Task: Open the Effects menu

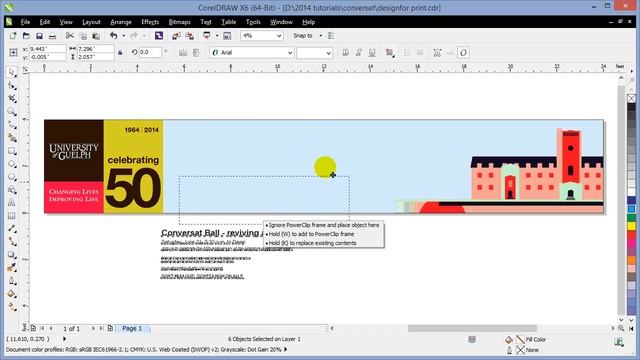Action: coord(150,22)
